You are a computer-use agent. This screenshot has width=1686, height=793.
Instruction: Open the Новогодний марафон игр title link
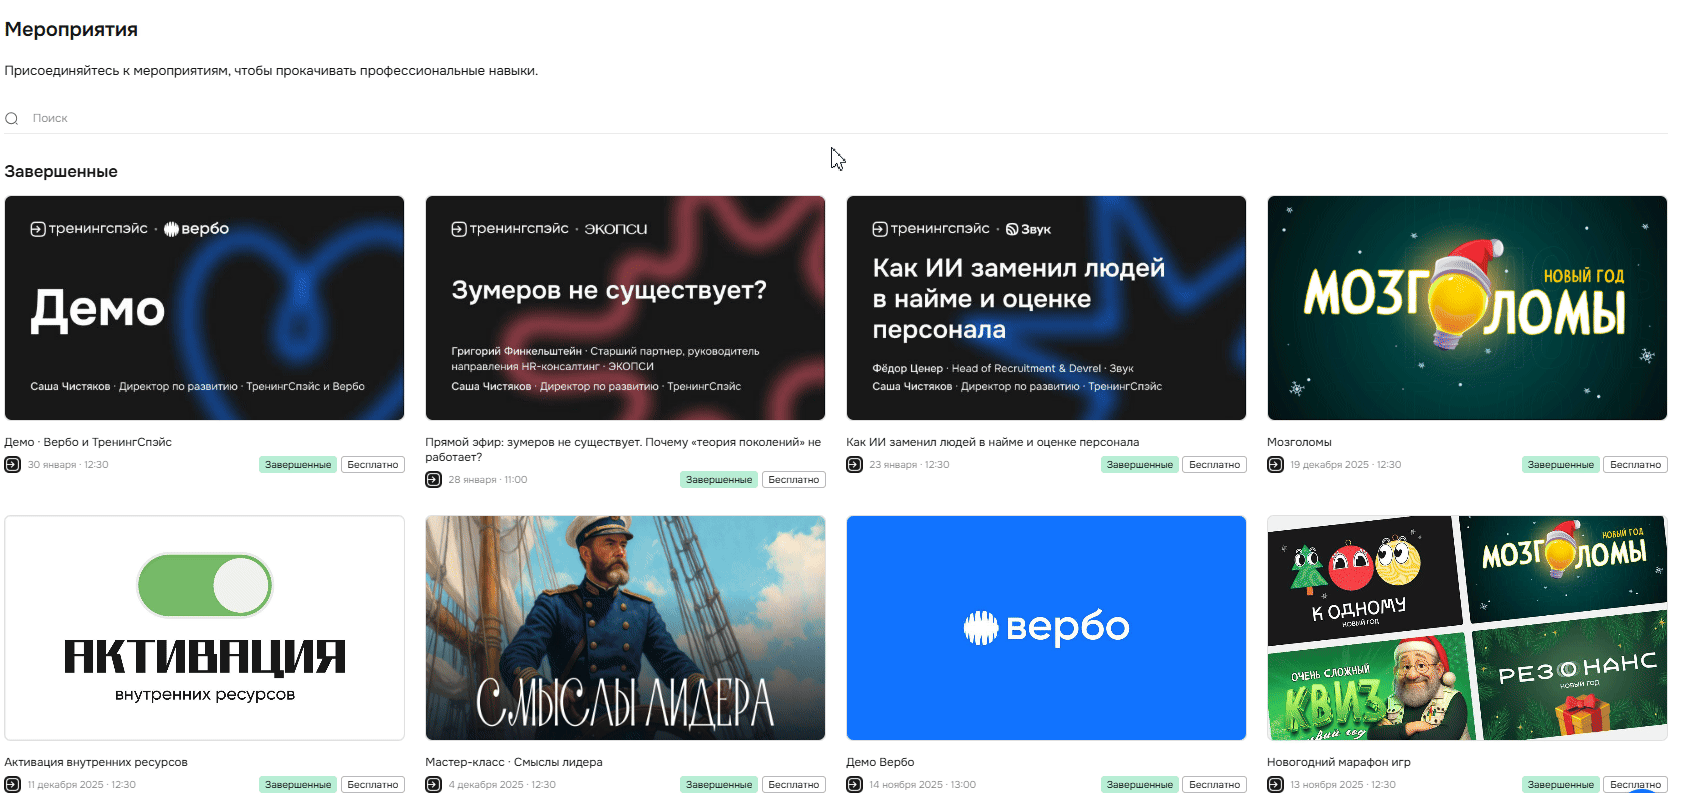1339,762
